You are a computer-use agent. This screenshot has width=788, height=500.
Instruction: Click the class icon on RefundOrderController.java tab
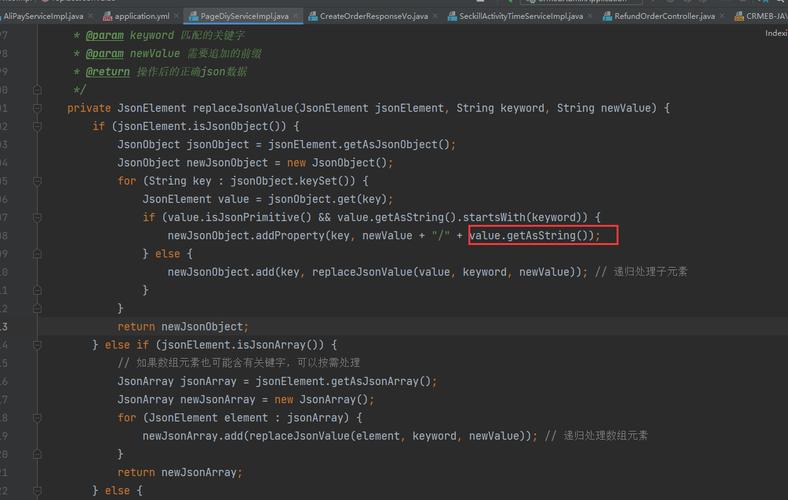click(607, 17)
